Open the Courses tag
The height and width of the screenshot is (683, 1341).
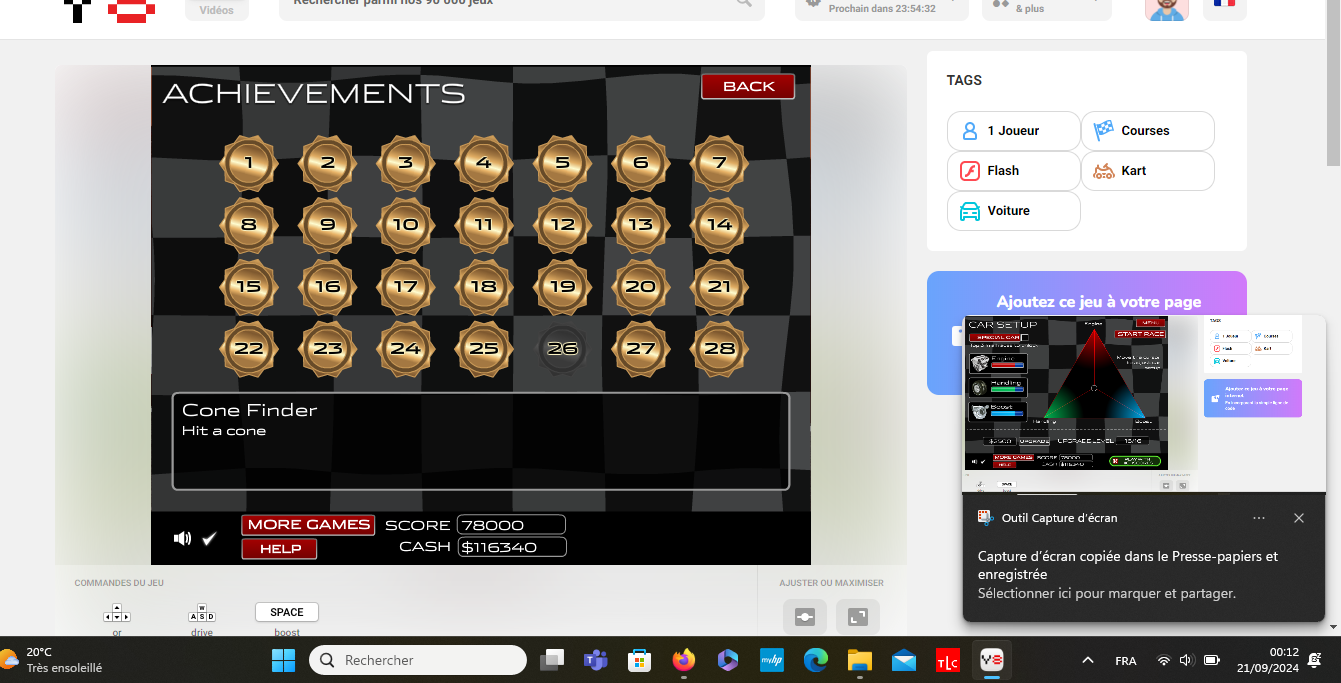pyautogui.click(x=1148, y=131)
